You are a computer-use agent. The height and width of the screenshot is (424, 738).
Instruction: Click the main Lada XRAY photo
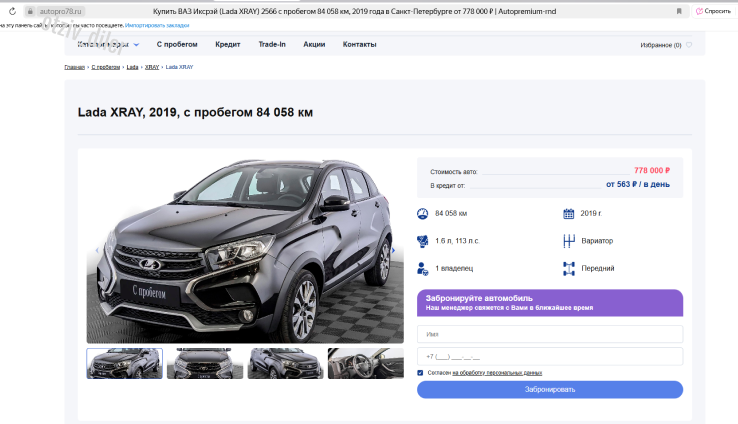coord(245,250)
